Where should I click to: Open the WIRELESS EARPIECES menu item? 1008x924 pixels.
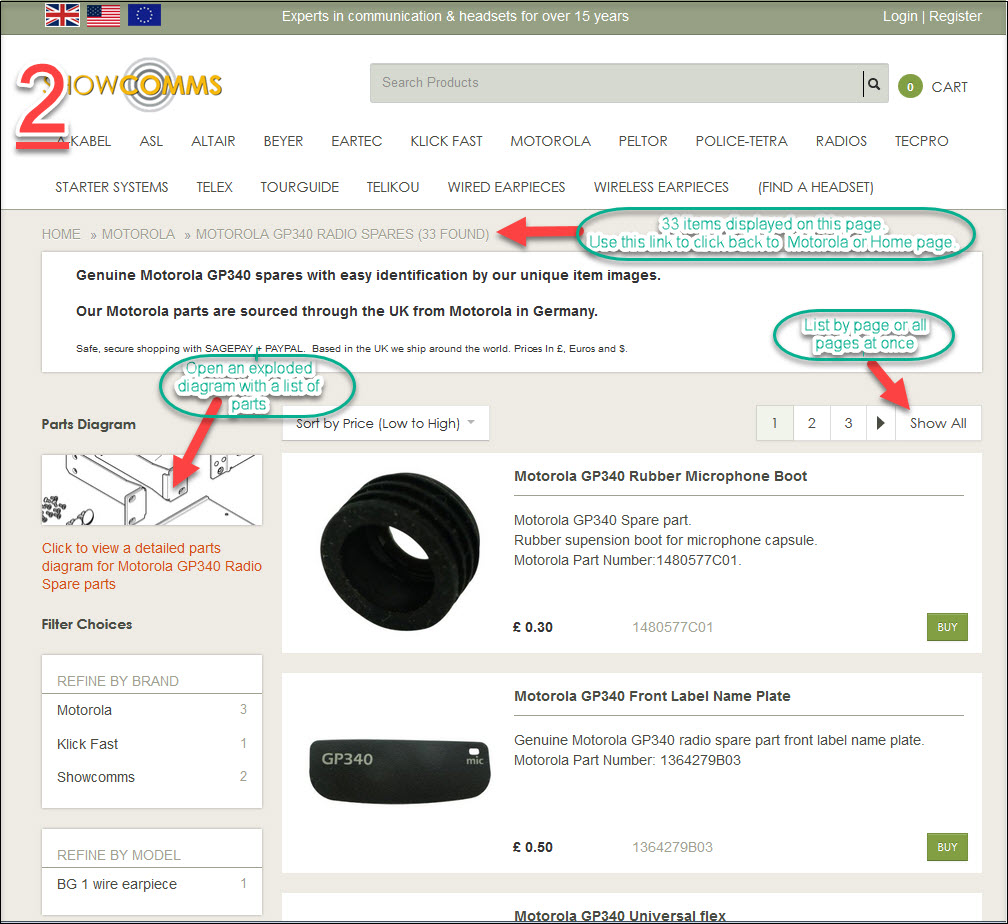pos(661,187)
